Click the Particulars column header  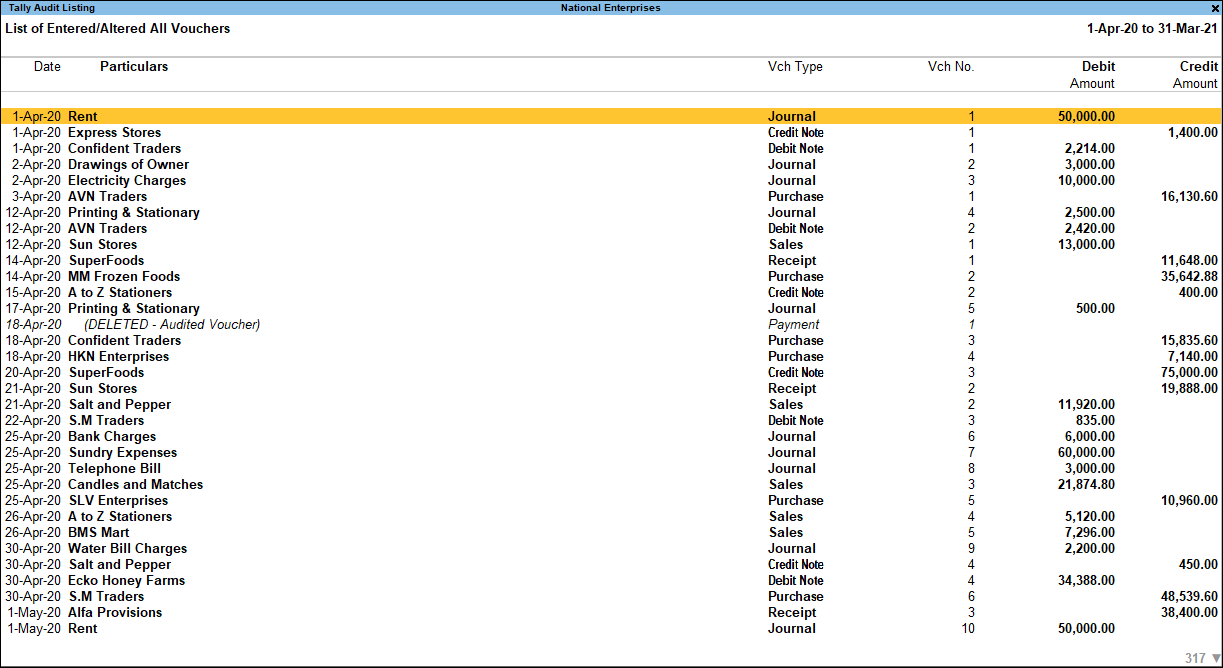(x=134, y=67)
